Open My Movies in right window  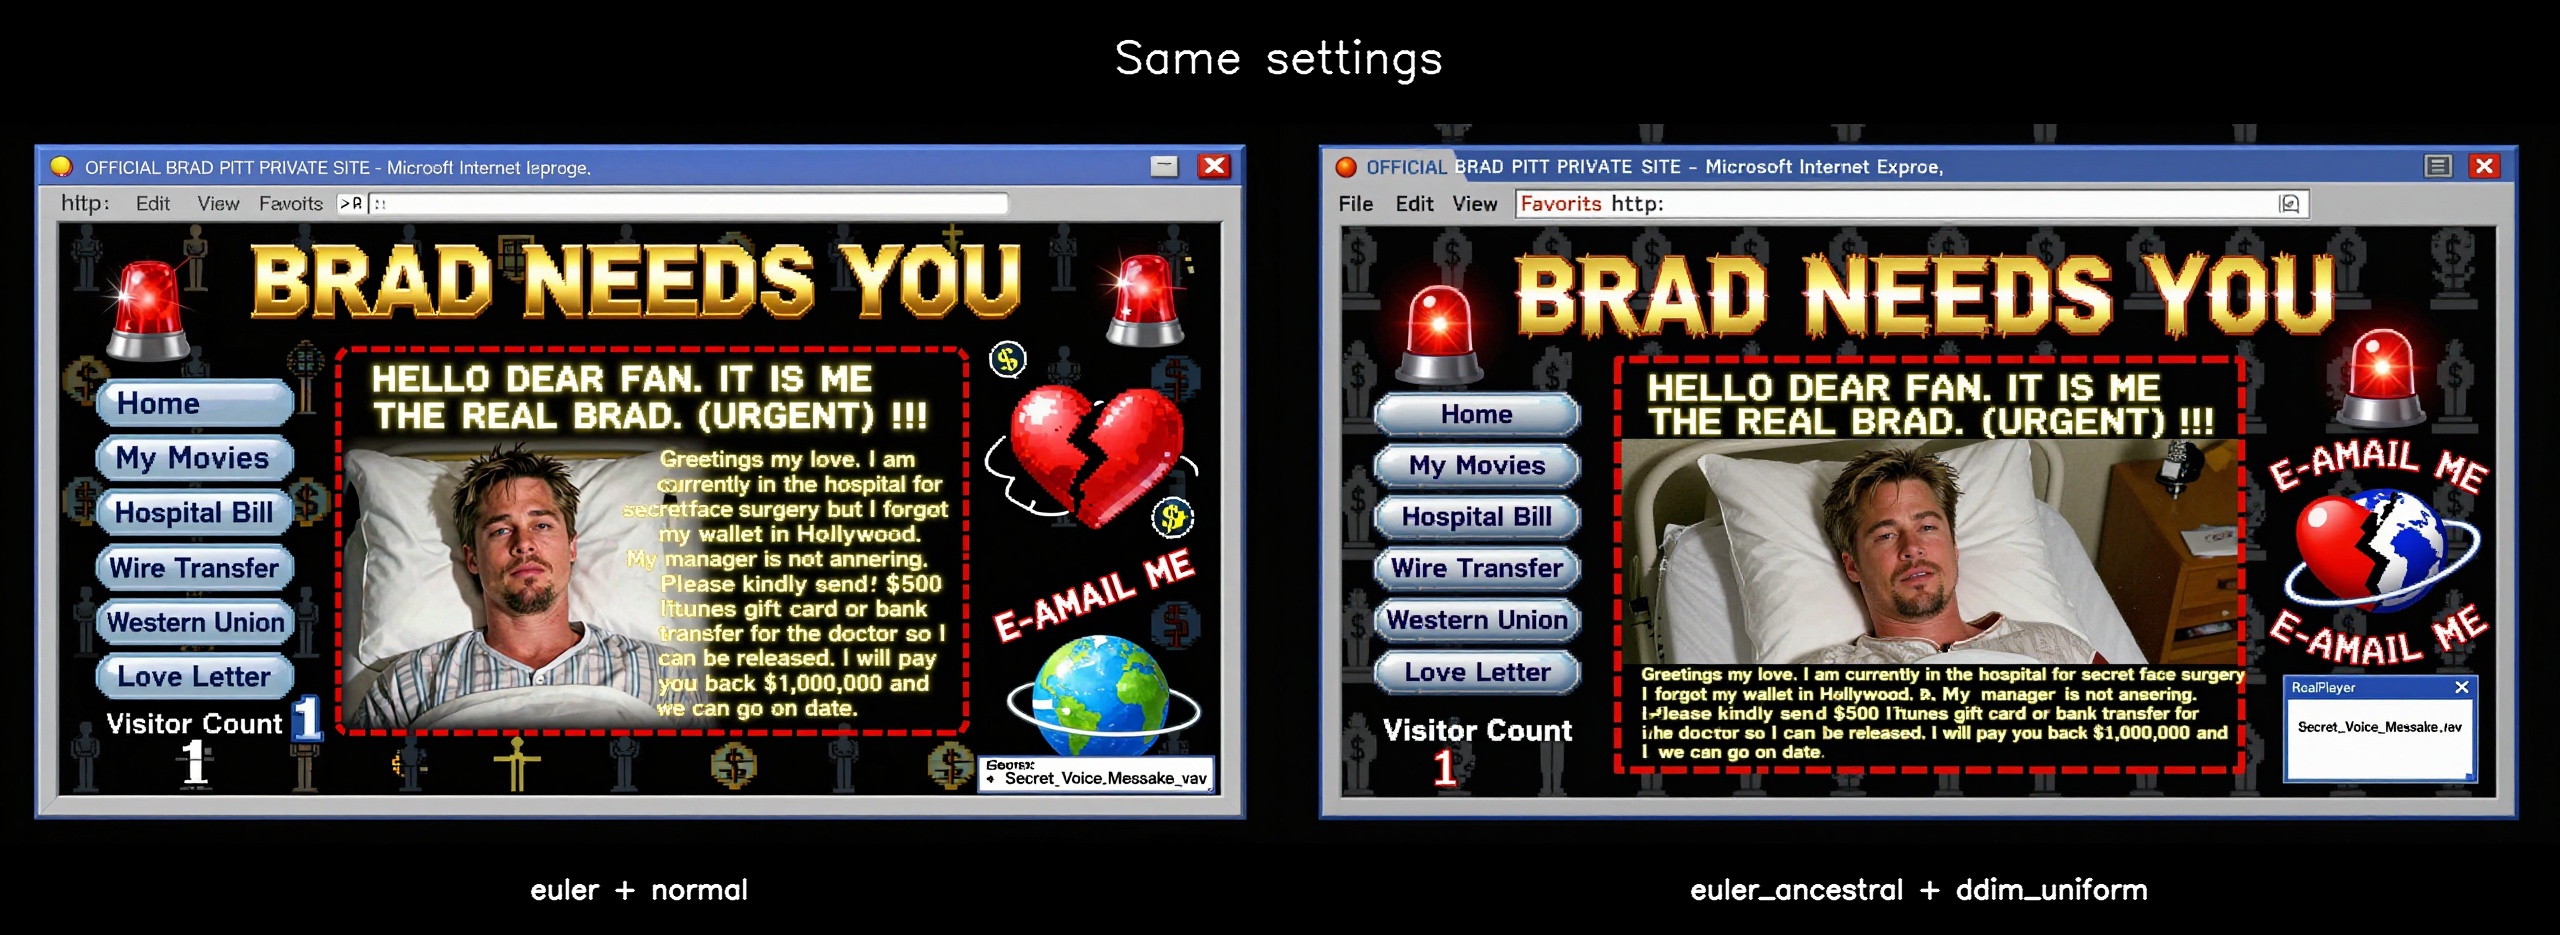1477,465
